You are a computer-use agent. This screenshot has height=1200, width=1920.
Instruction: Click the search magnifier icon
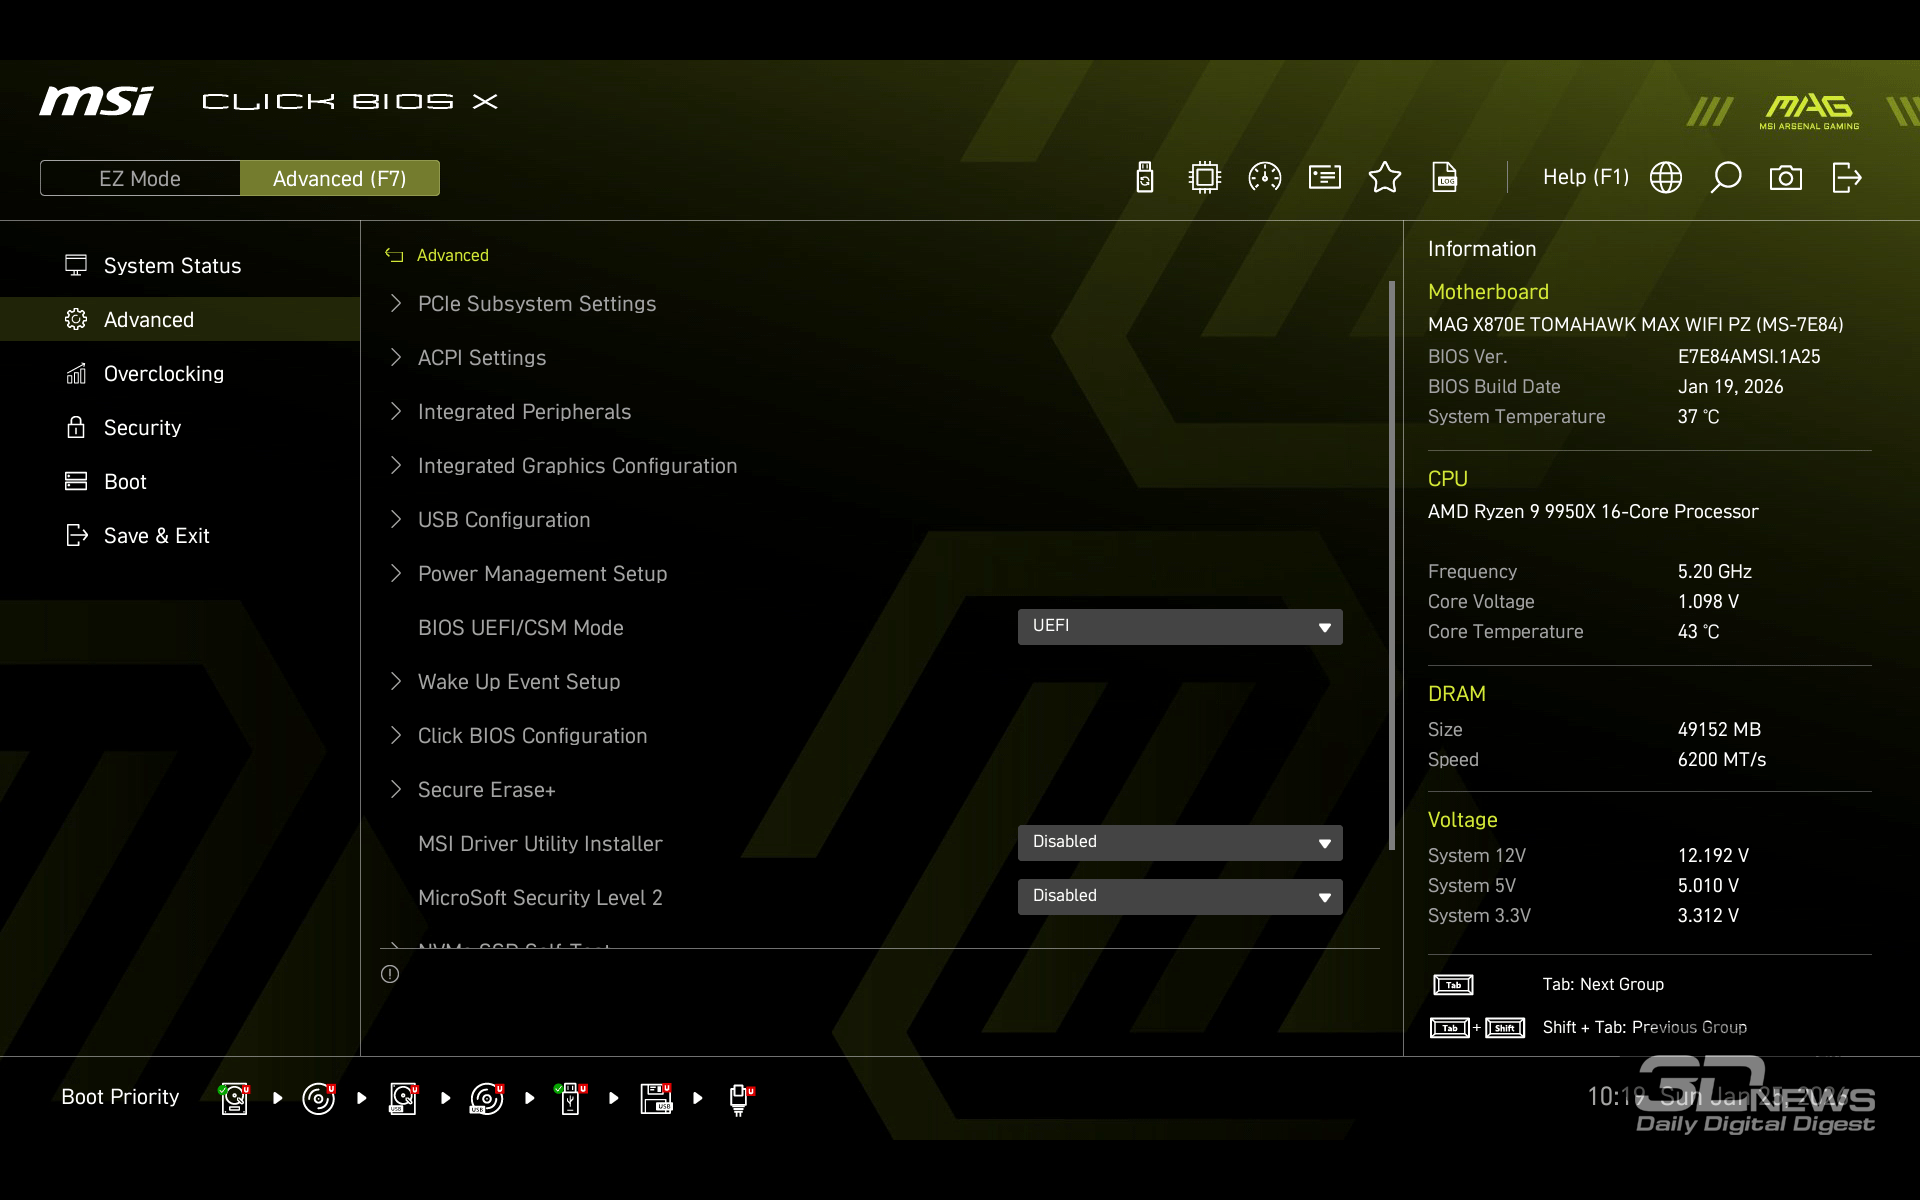point(1726,178)
